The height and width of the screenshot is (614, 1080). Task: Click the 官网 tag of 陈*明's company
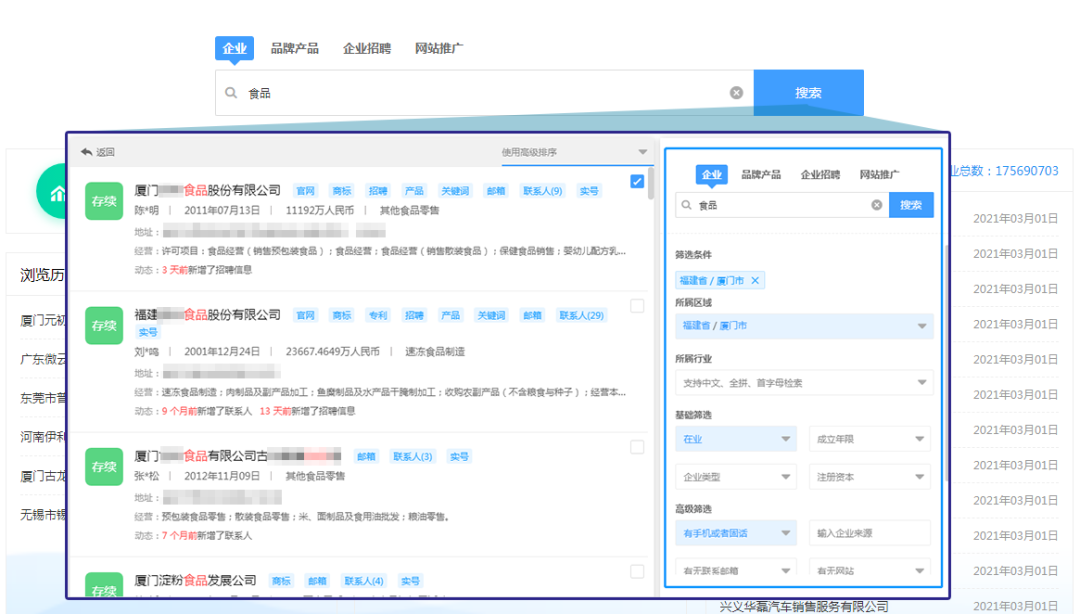[305, 191]
